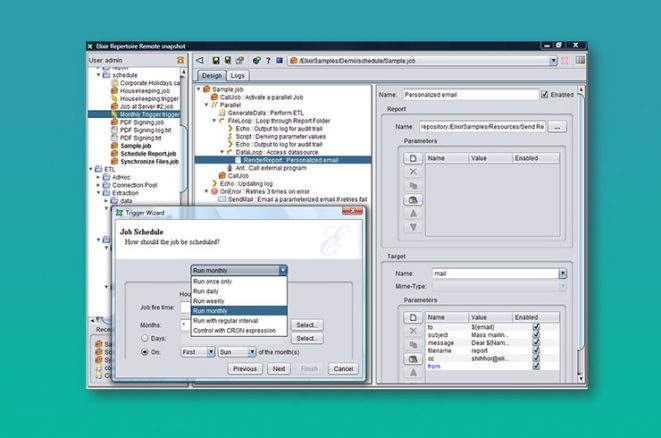Click the red X icon beside path bar
This screenshot has height=438, width=661.
566,60
